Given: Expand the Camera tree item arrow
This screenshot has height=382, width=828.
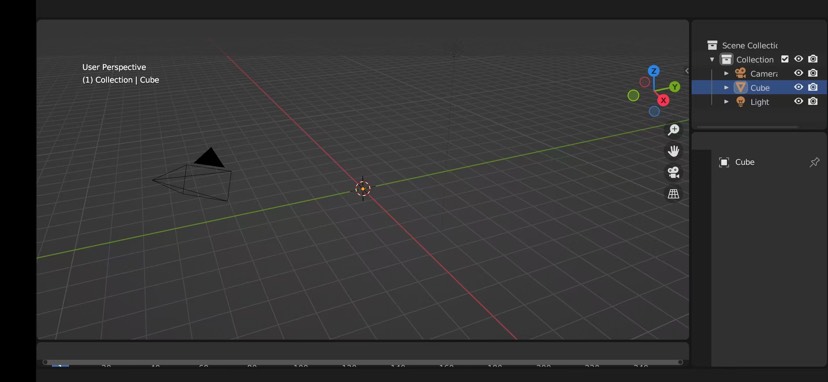Looking at the screenshot, I should tap(726, 73).
